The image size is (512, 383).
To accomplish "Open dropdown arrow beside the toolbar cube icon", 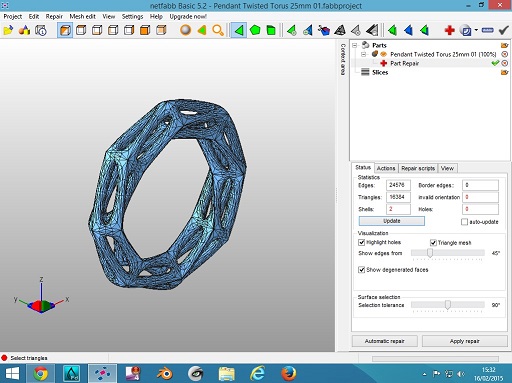I will [x=476, y=30].
